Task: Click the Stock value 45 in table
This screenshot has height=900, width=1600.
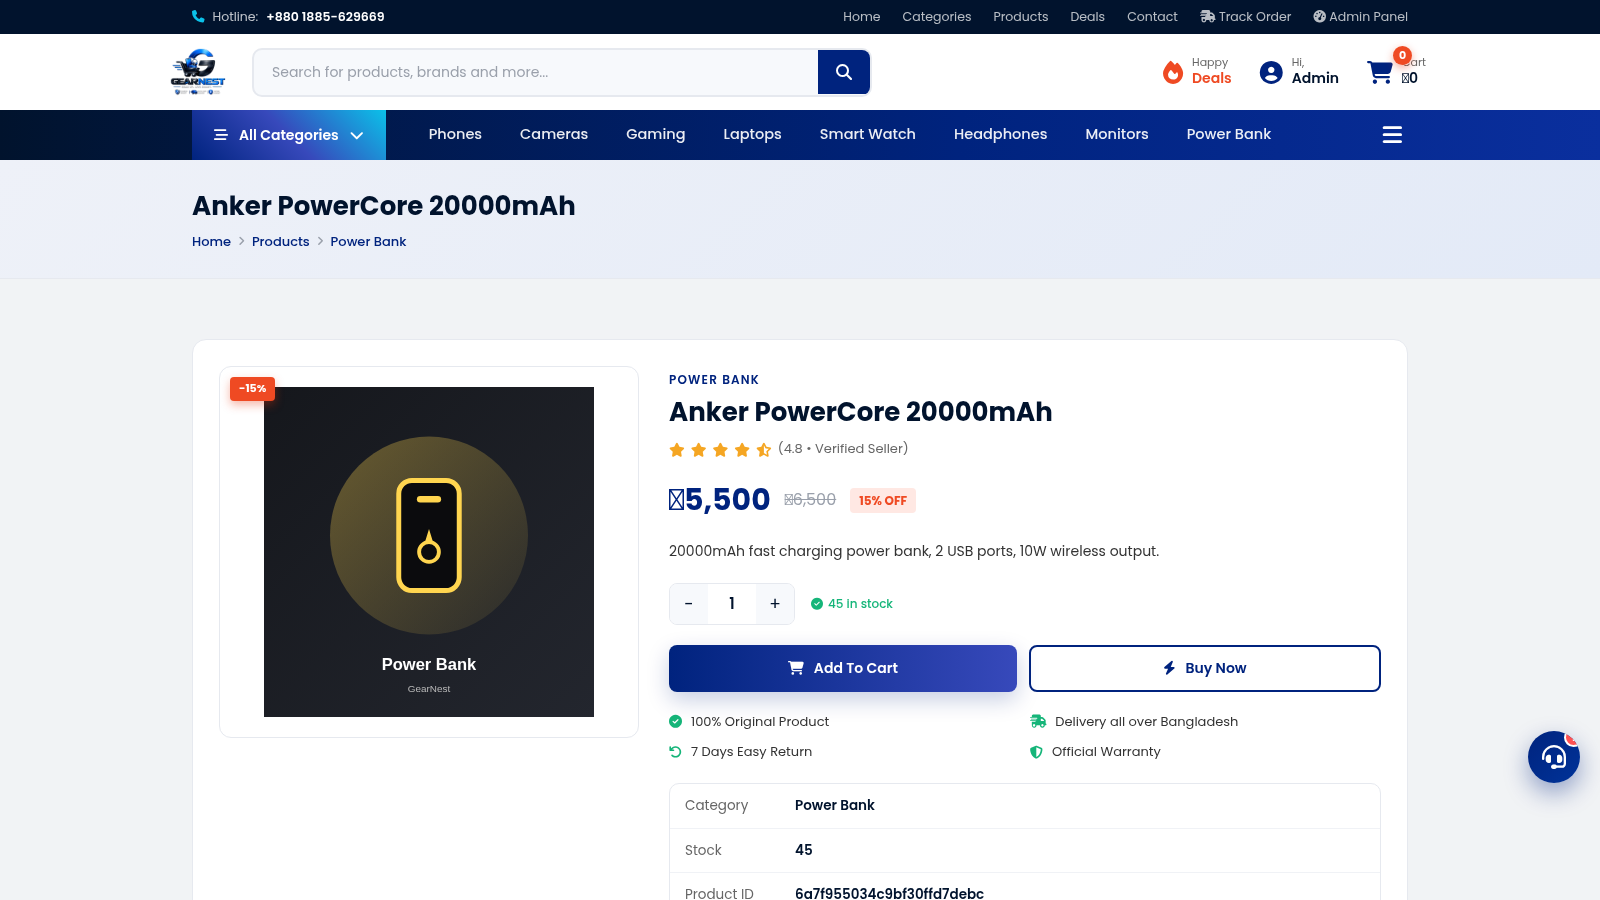Action: [x=804, y=850]
